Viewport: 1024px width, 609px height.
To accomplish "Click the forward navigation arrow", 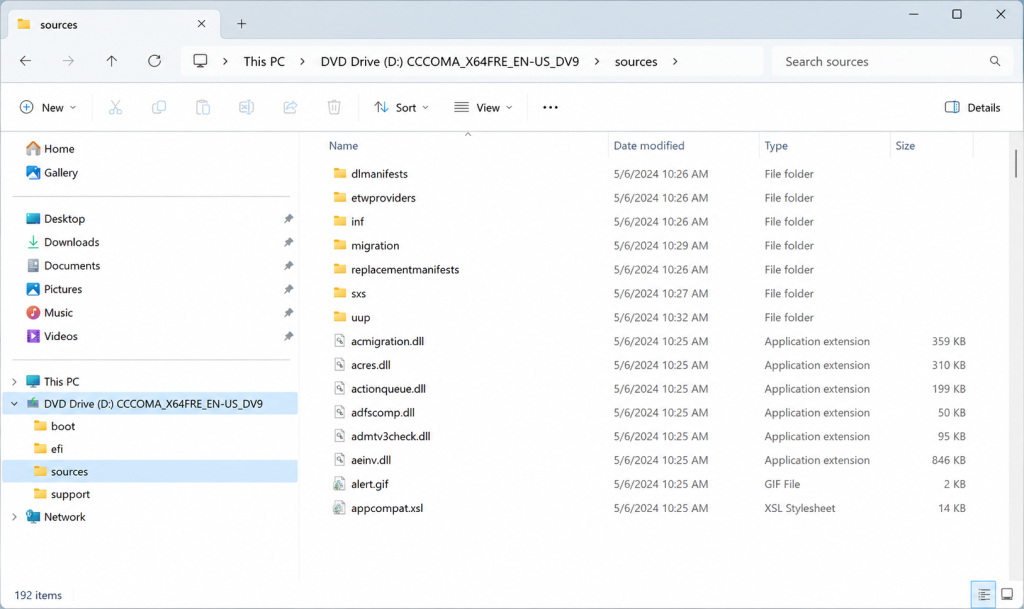I will pos(68,61).
